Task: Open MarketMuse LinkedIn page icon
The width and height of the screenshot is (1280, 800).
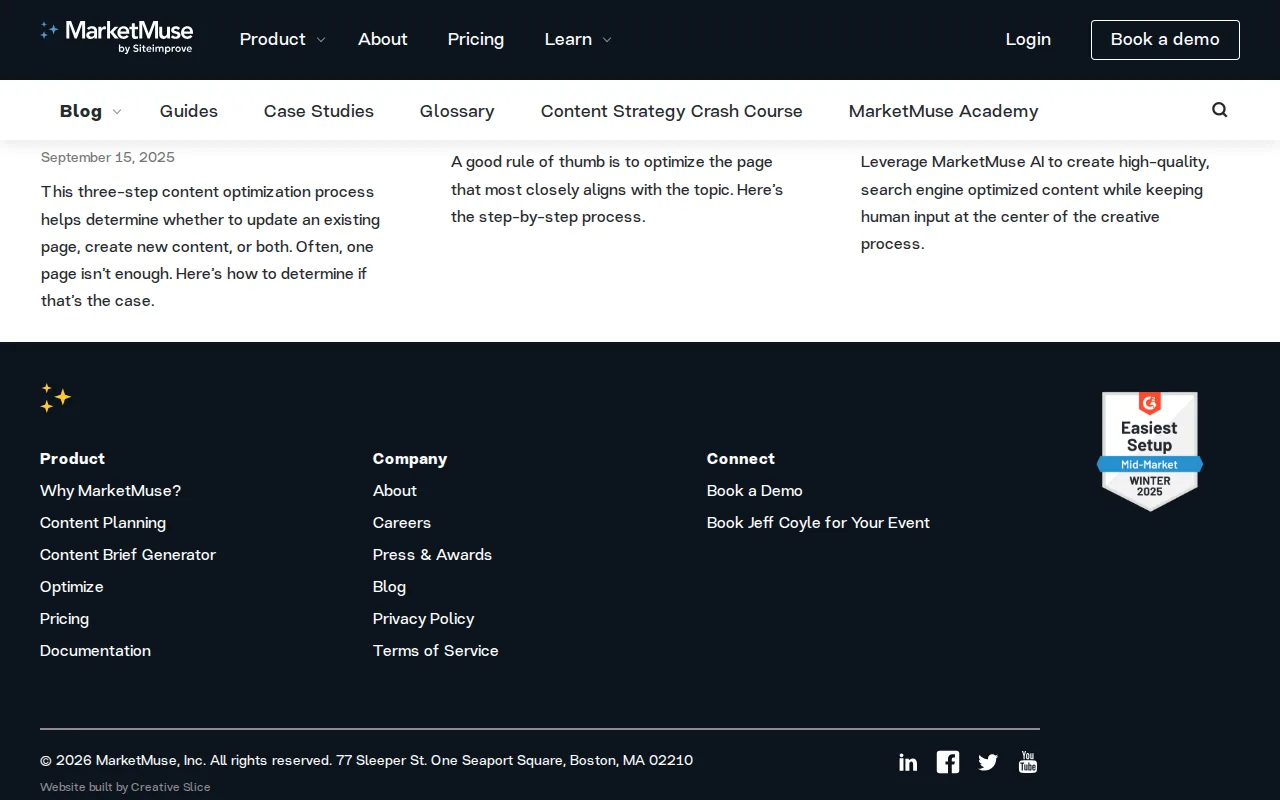Action: tap(908, 763)
